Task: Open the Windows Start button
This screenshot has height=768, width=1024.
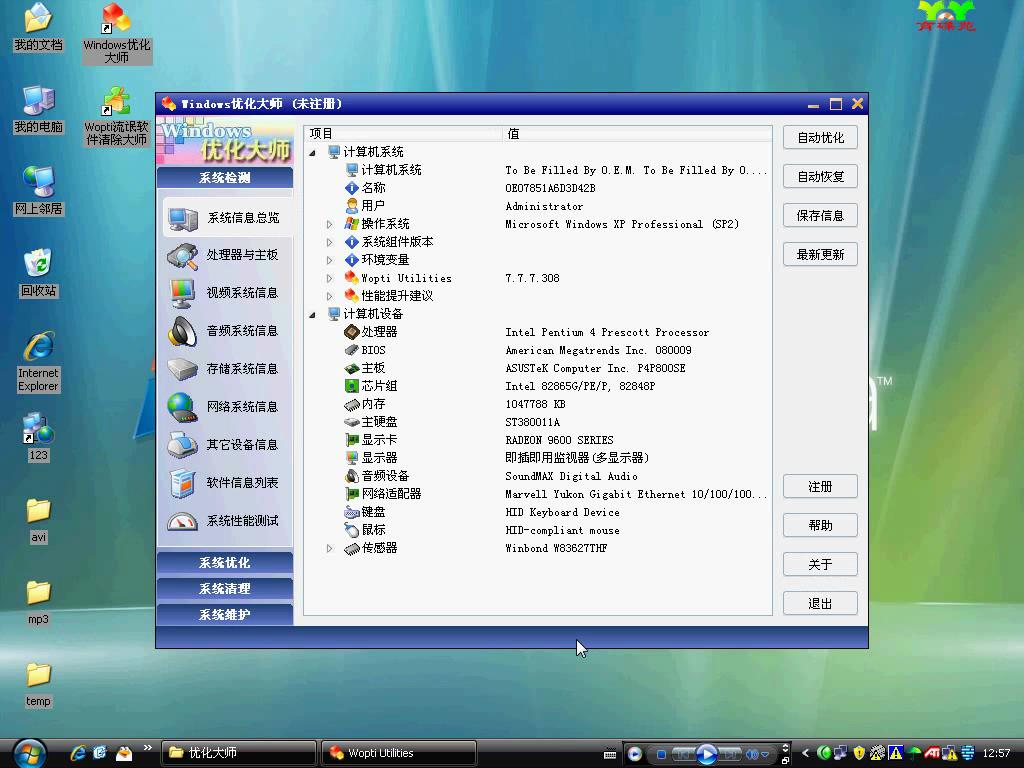Action: click(29, 754)
